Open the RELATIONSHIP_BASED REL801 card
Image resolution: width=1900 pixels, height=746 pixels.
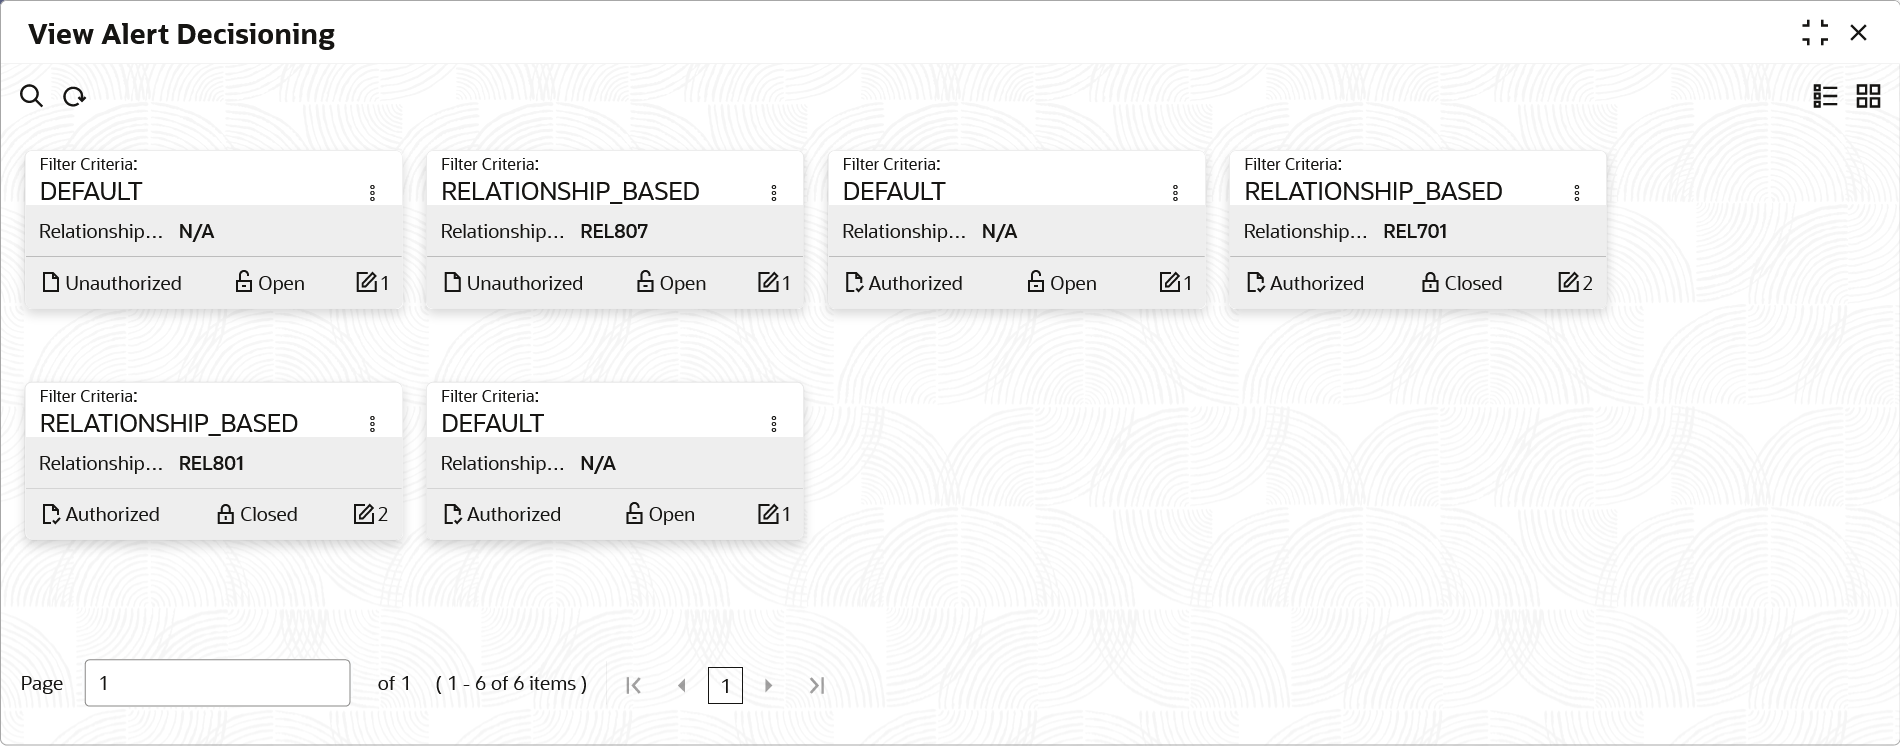pos(214,461)
